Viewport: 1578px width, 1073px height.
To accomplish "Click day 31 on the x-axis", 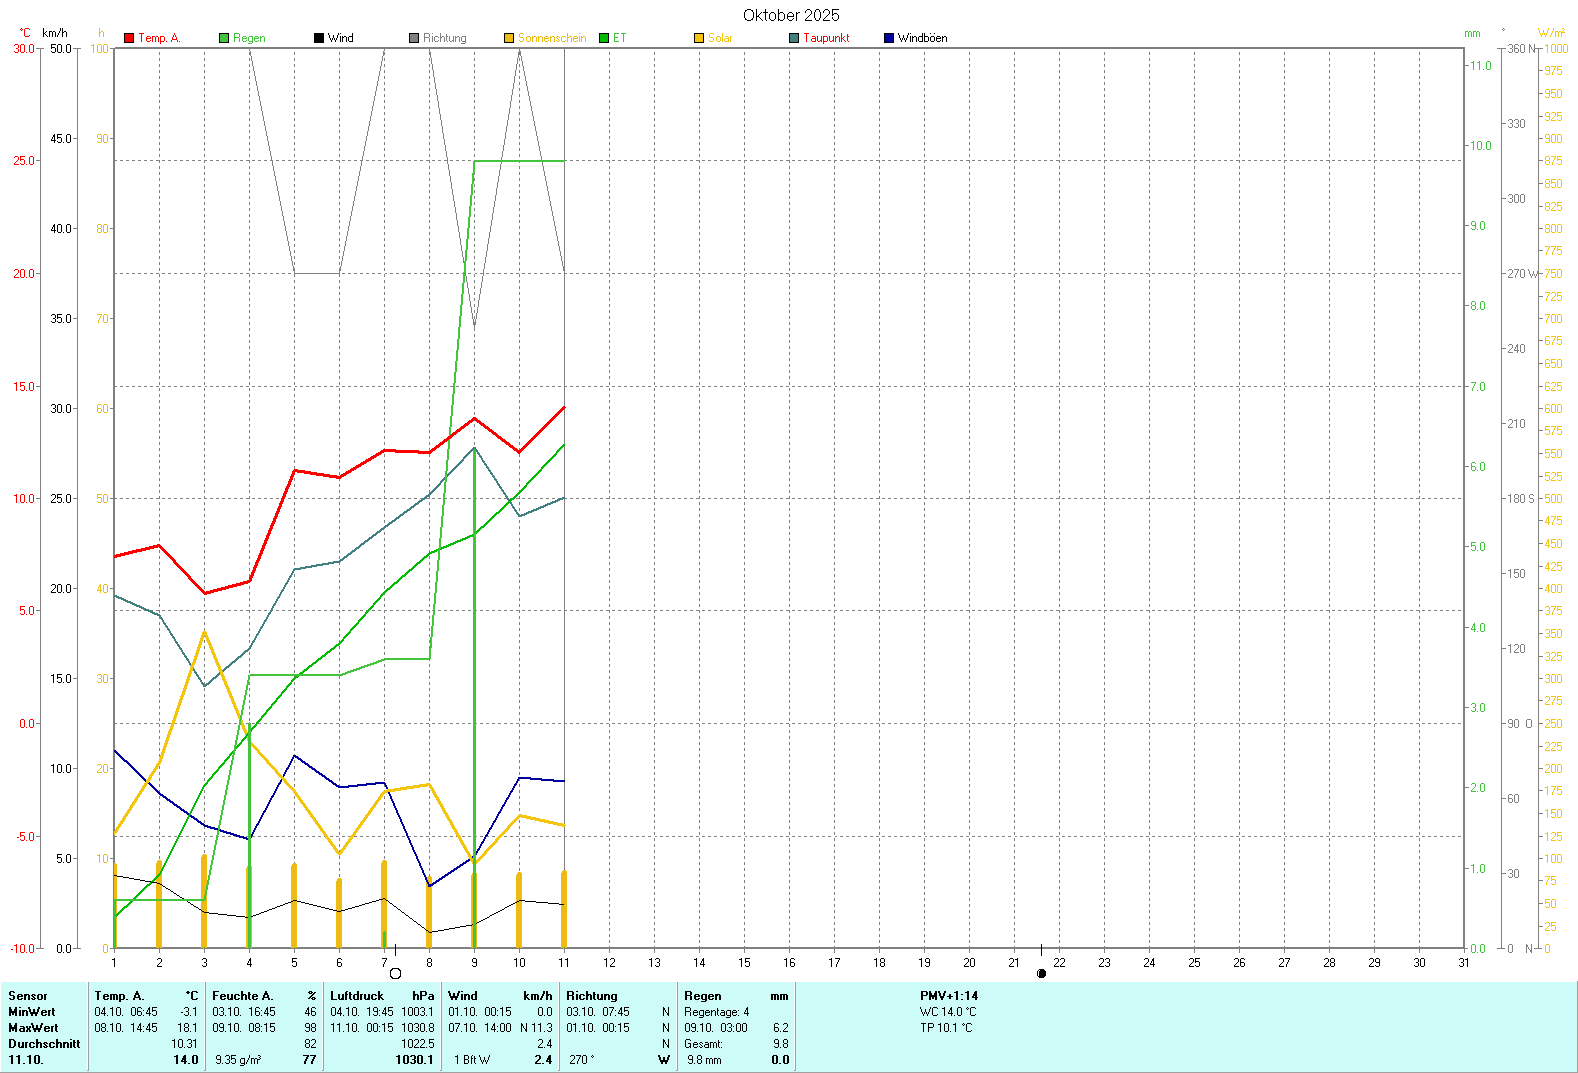I will (x=1464, y=963).
